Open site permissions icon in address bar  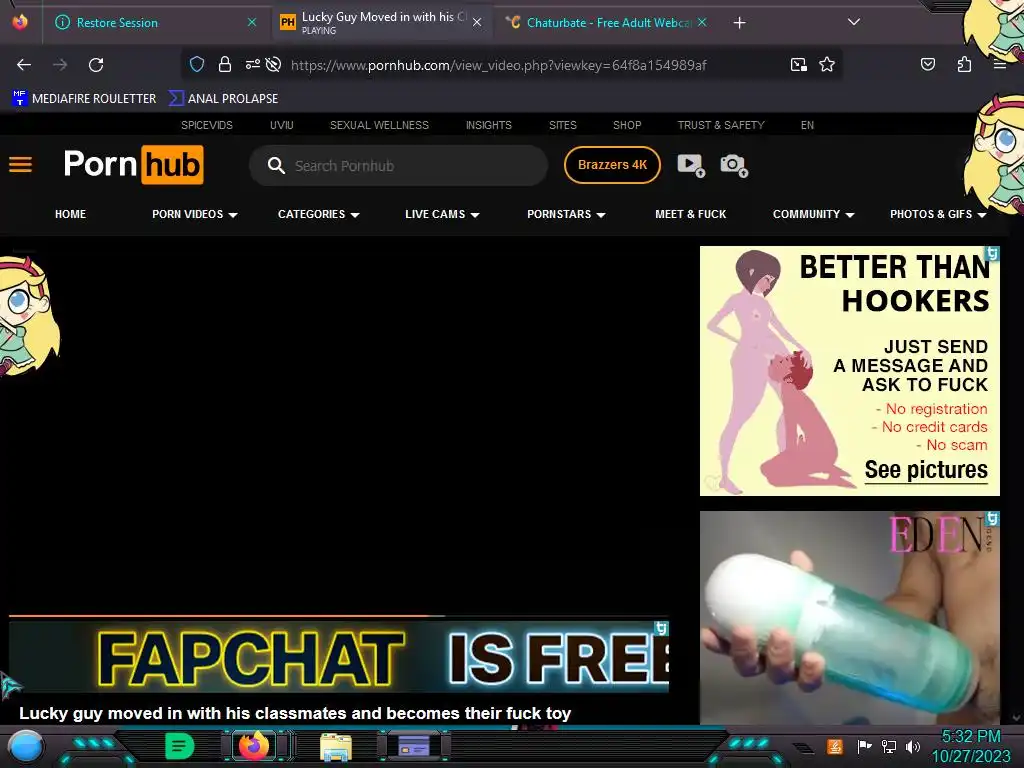pyautogui.click(x=253, y=64)
